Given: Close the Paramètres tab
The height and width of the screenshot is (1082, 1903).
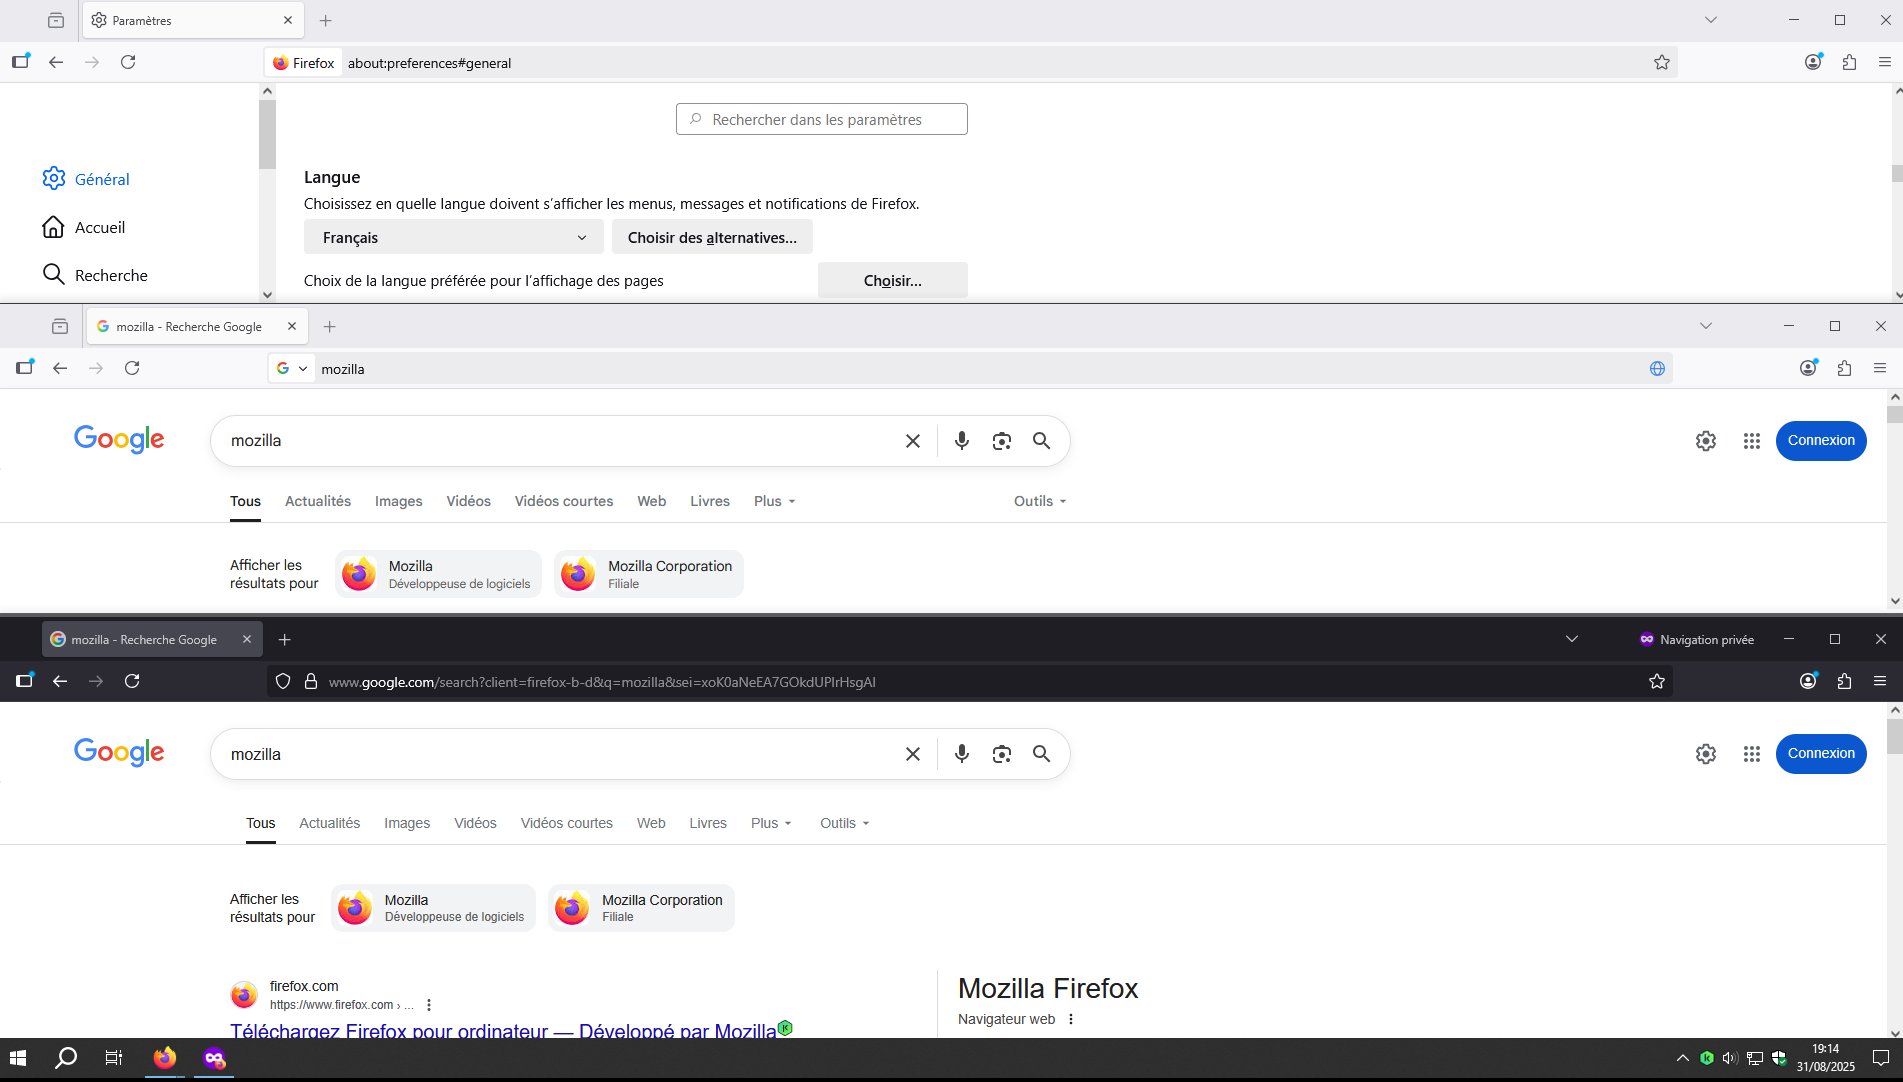Looking at the screenshot, I should click(288, 20).
